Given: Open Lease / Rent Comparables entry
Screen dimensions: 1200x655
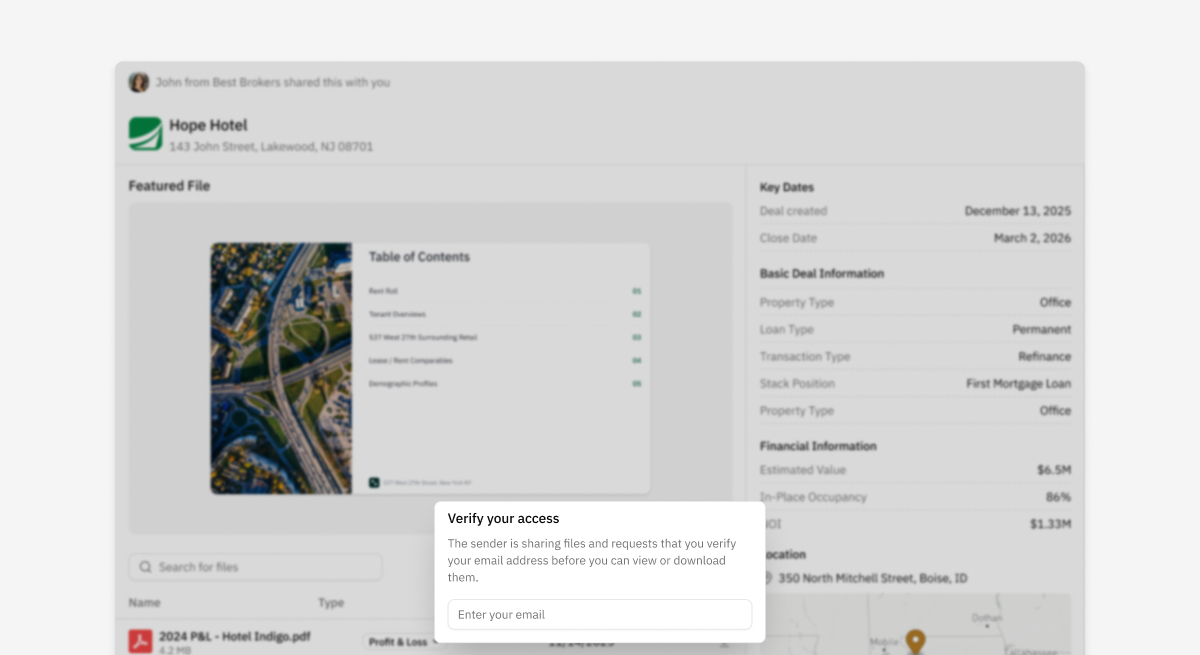Looking at the screenshot, I should 410,361.
